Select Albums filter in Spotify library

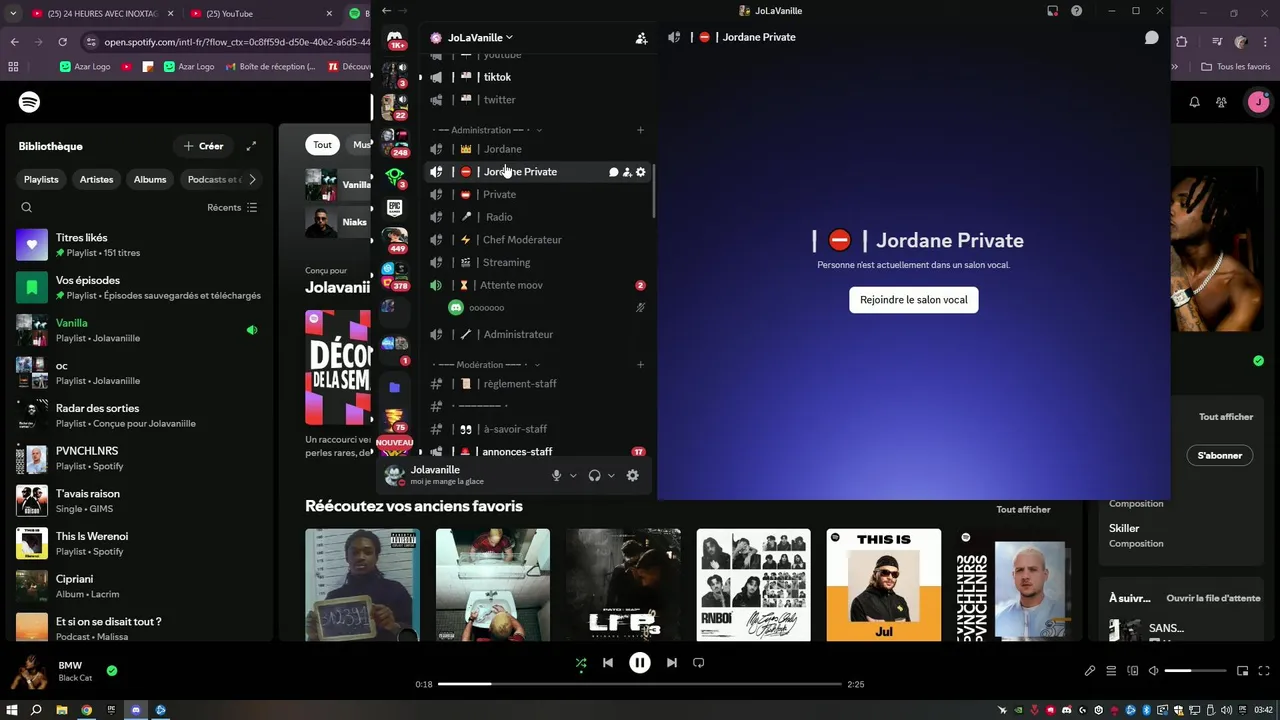click(150, 180)
